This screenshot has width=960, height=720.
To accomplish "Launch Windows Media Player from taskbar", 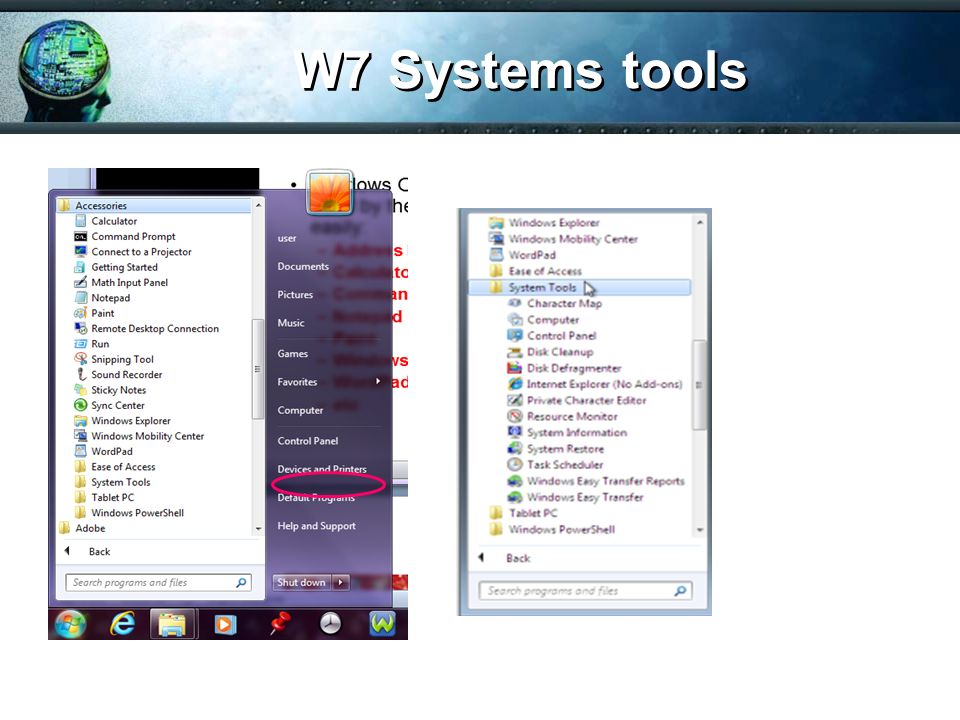I will tap(225, 624).
